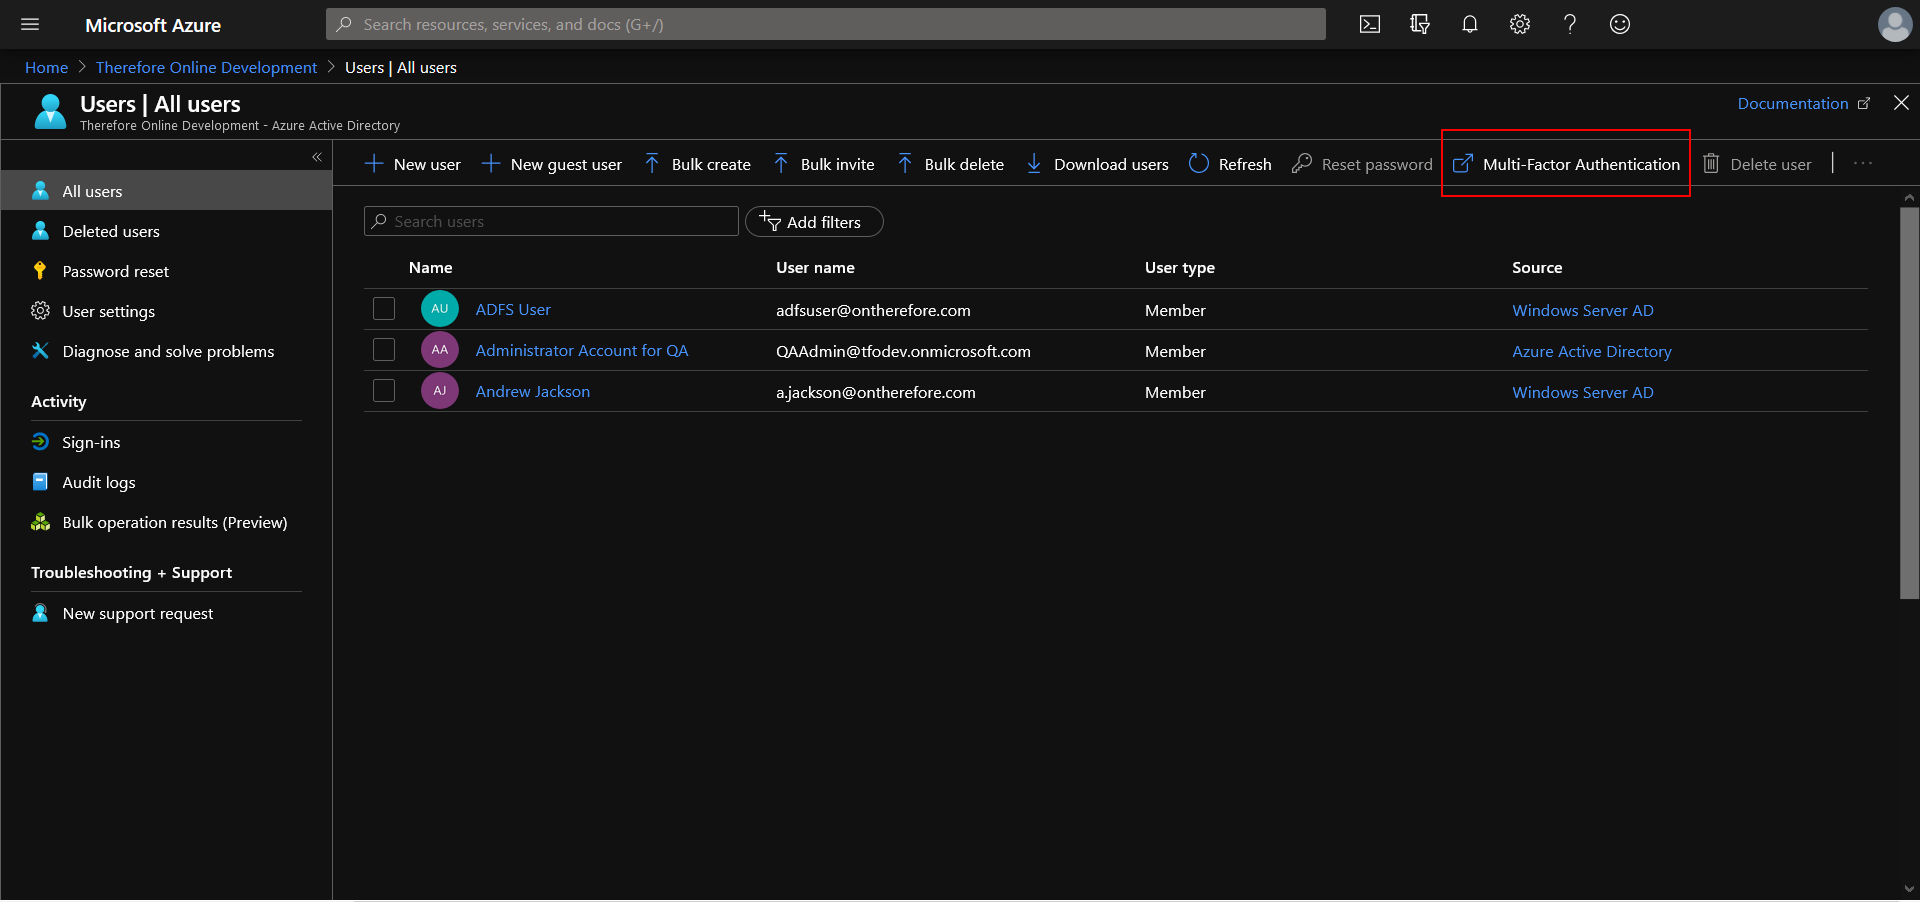Open the help question mark icon
Viewport: 1920px width, 902px height.
(x=1569, y=24)
